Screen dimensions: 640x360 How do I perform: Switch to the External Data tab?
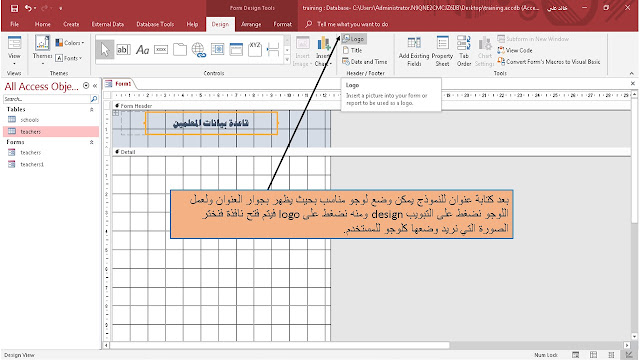click(108, 24)
